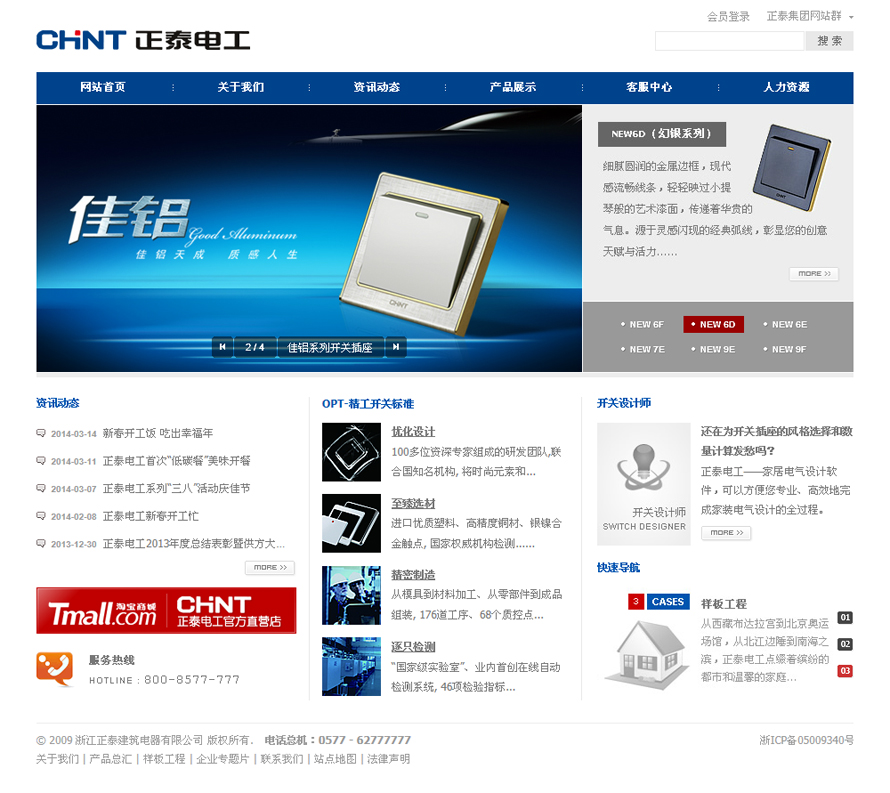Screen dimensions: 890x793
Task: Open the 逐只检测 thumbnail image
Action: (x=351, y=666)
